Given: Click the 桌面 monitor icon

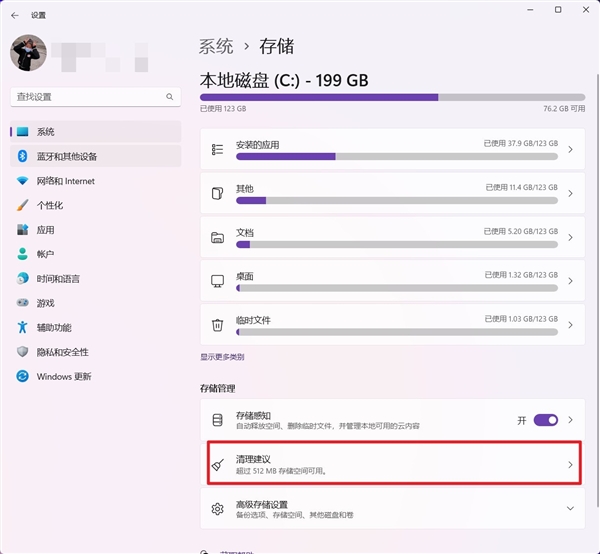Looking at the screenshot, I should click(217, 281).
